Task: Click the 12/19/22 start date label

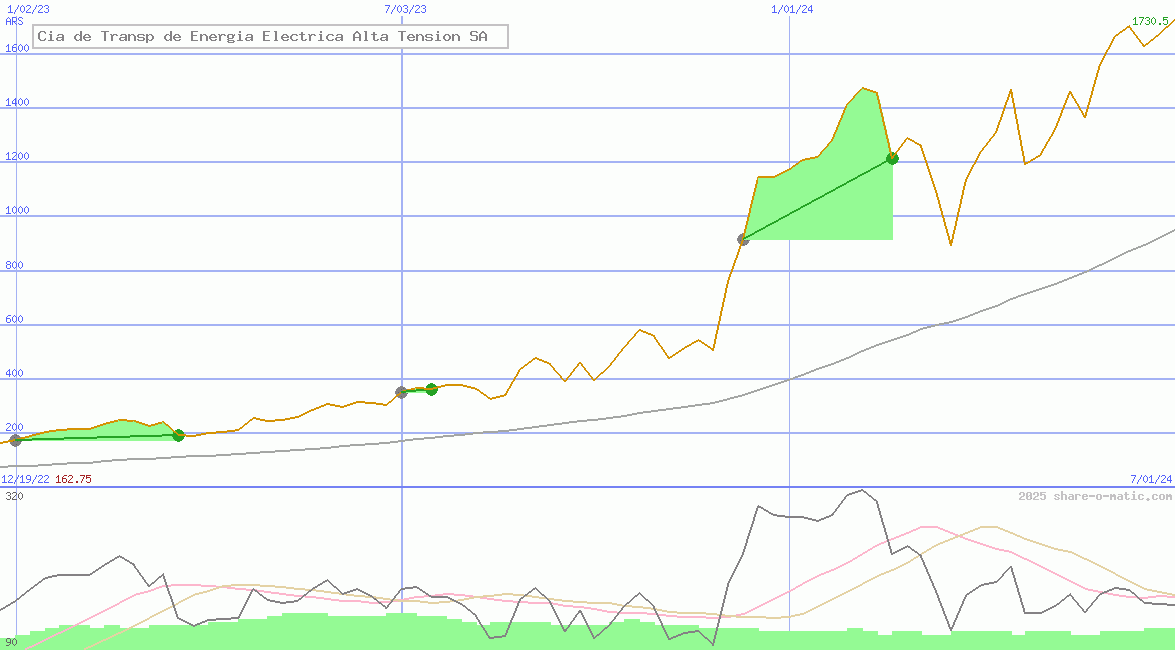Action: [25, 479]
